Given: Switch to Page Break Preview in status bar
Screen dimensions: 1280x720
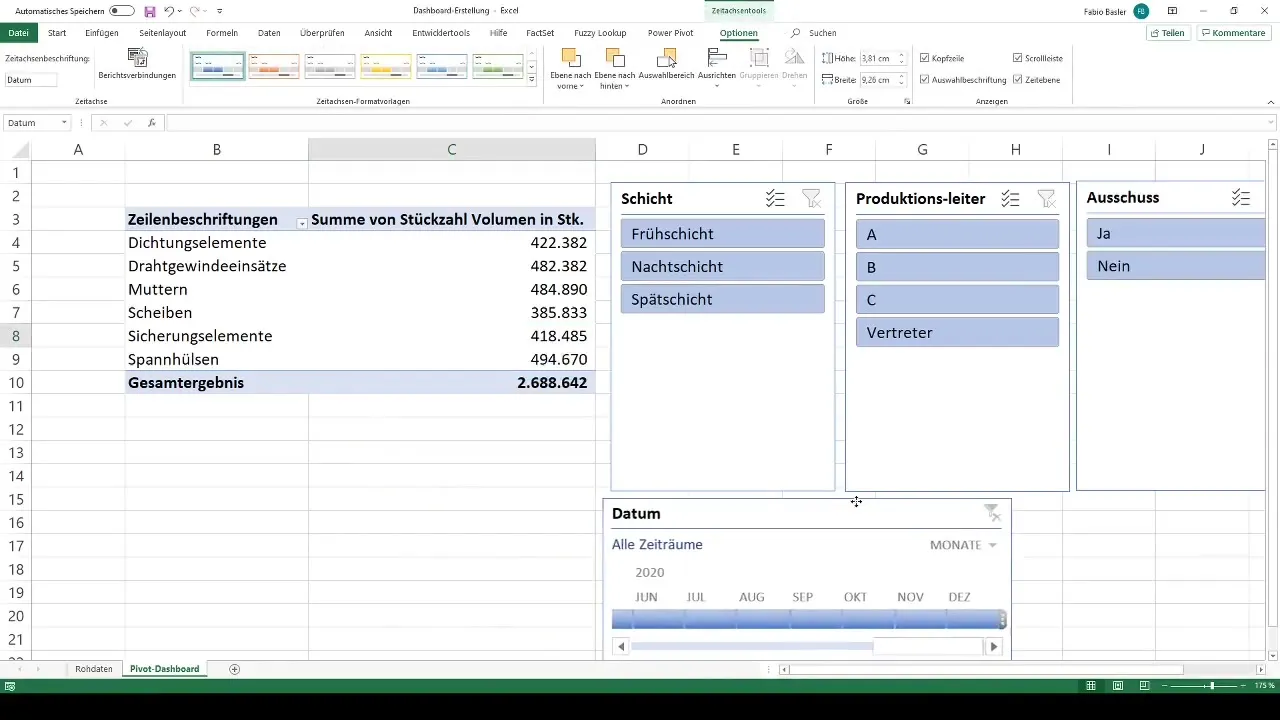Looking at the screenshot, I should click(x=1143, y=686).
